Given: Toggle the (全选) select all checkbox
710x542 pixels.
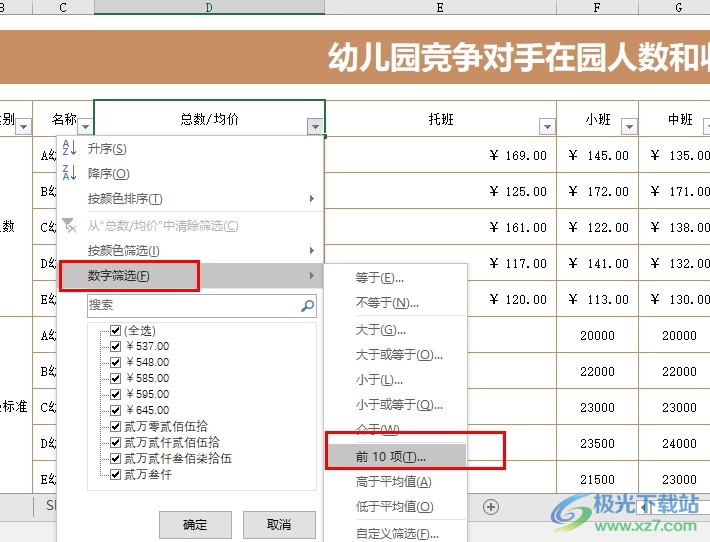Looking at the screenshot, I should pos(115,331).
